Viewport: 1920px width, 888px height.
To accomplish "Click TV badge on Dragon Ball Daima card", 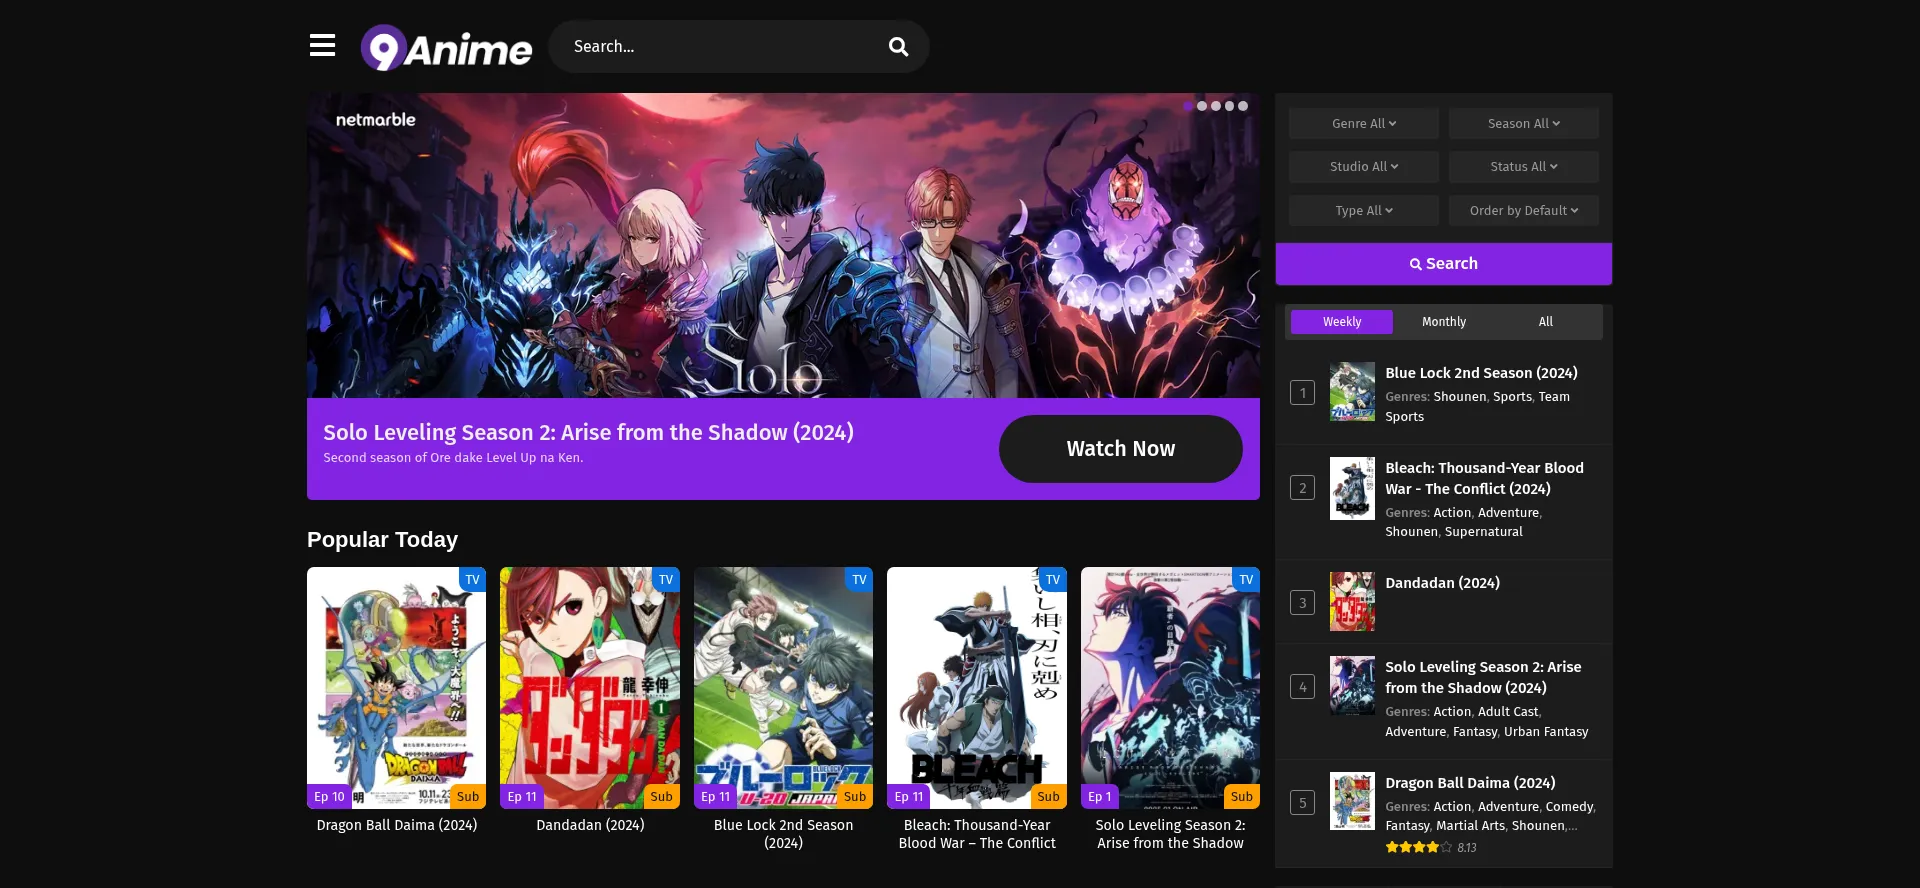I will [473, 580].
